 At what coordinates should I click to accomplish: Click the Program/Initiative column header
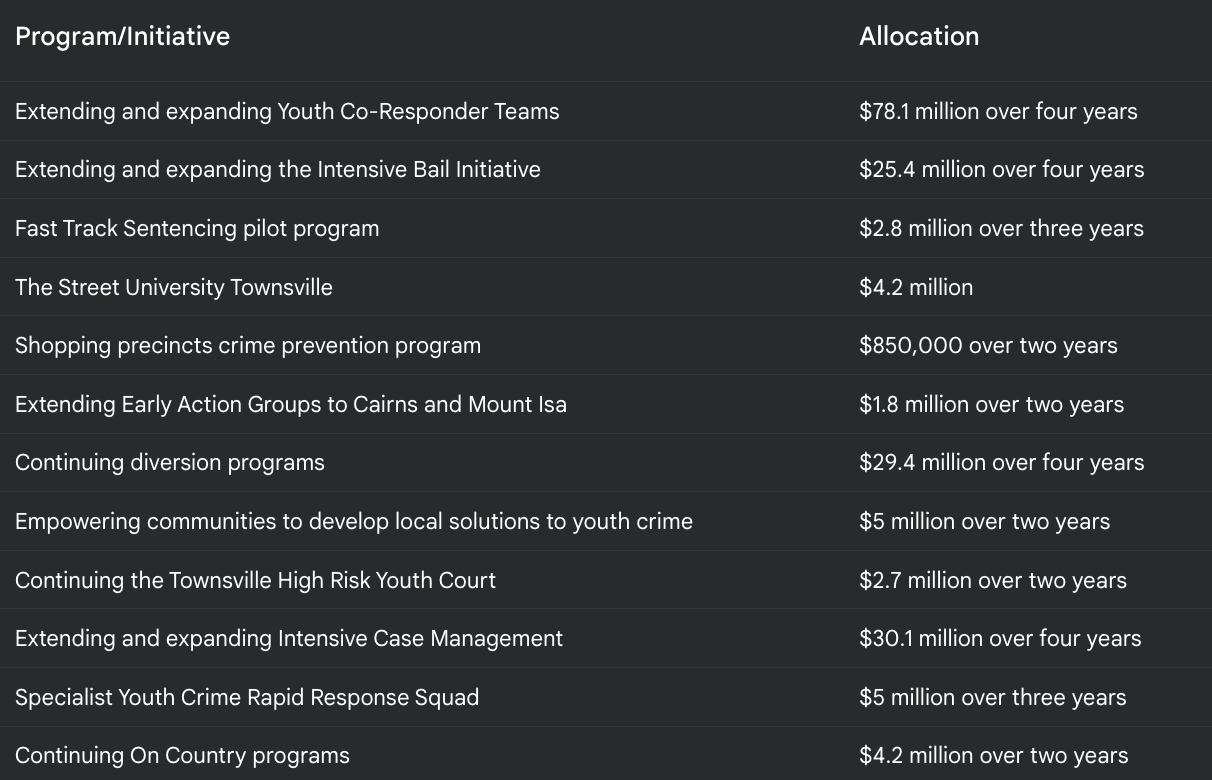(122, 36)
